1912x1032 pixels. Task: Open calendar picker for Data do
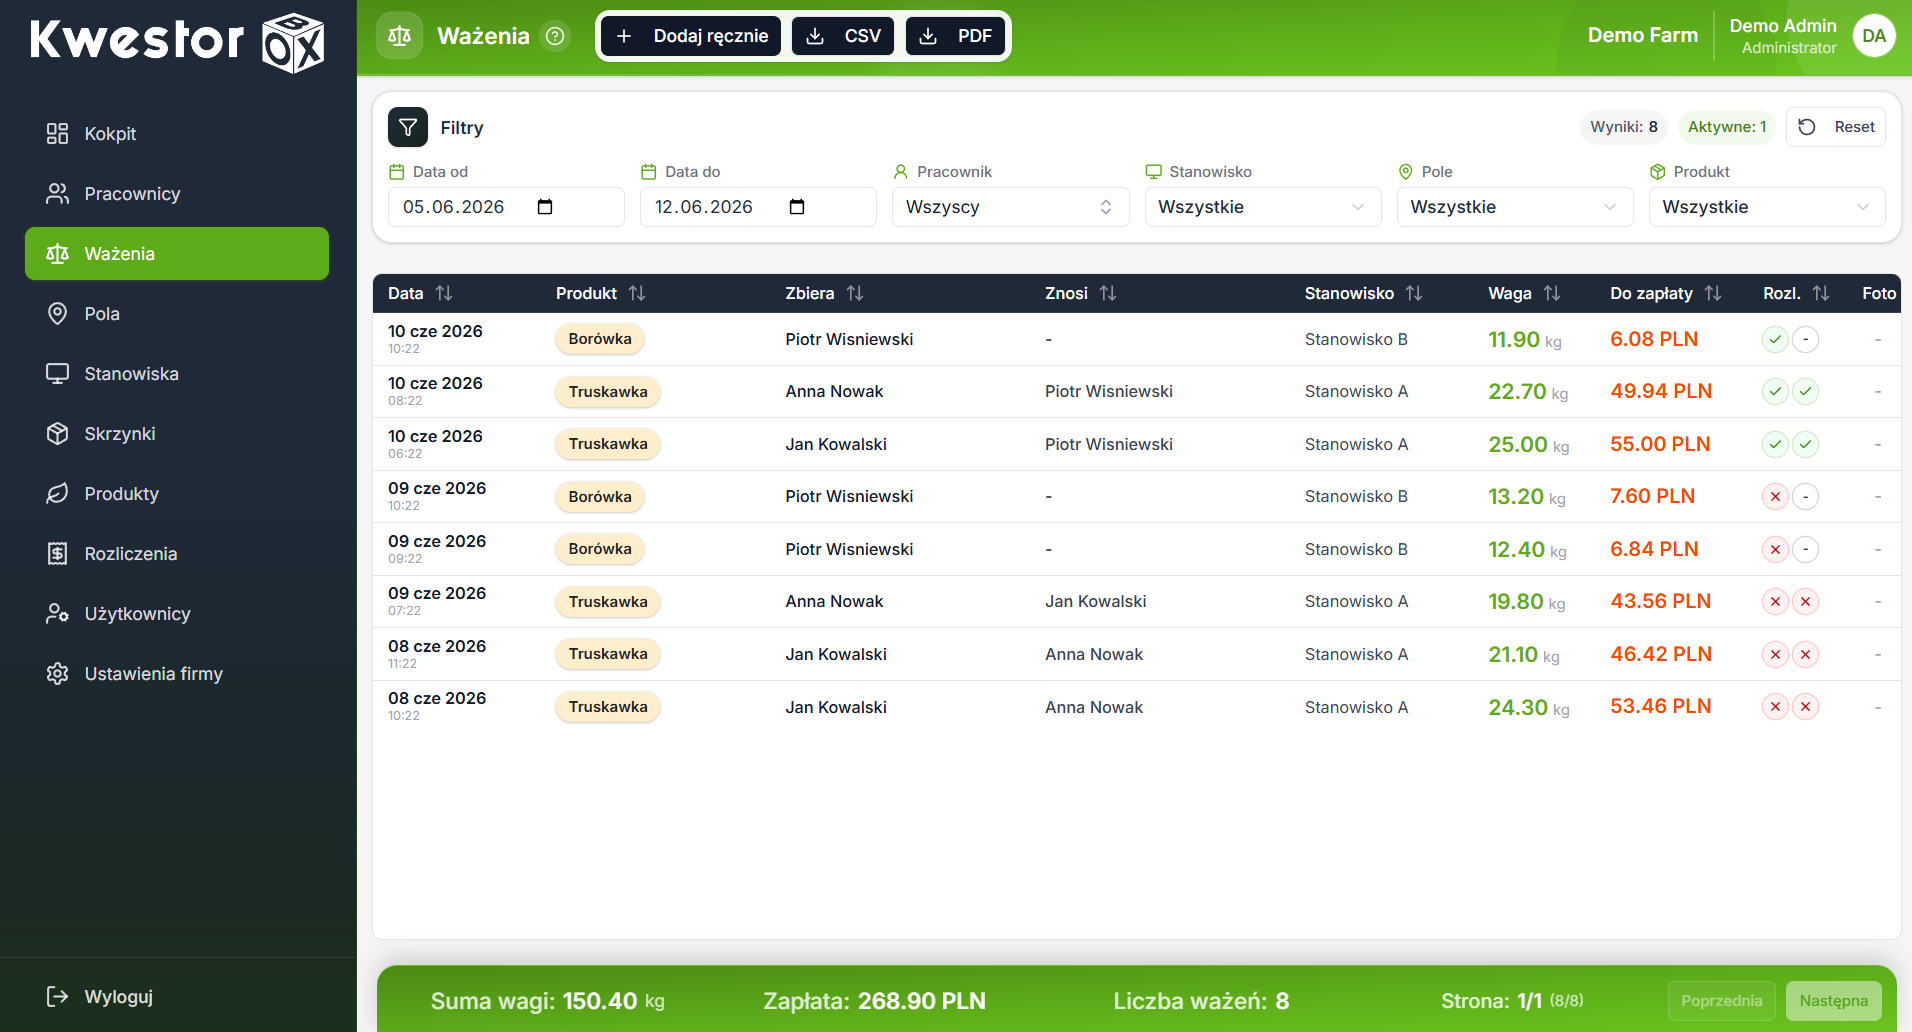tap(797, 207)
